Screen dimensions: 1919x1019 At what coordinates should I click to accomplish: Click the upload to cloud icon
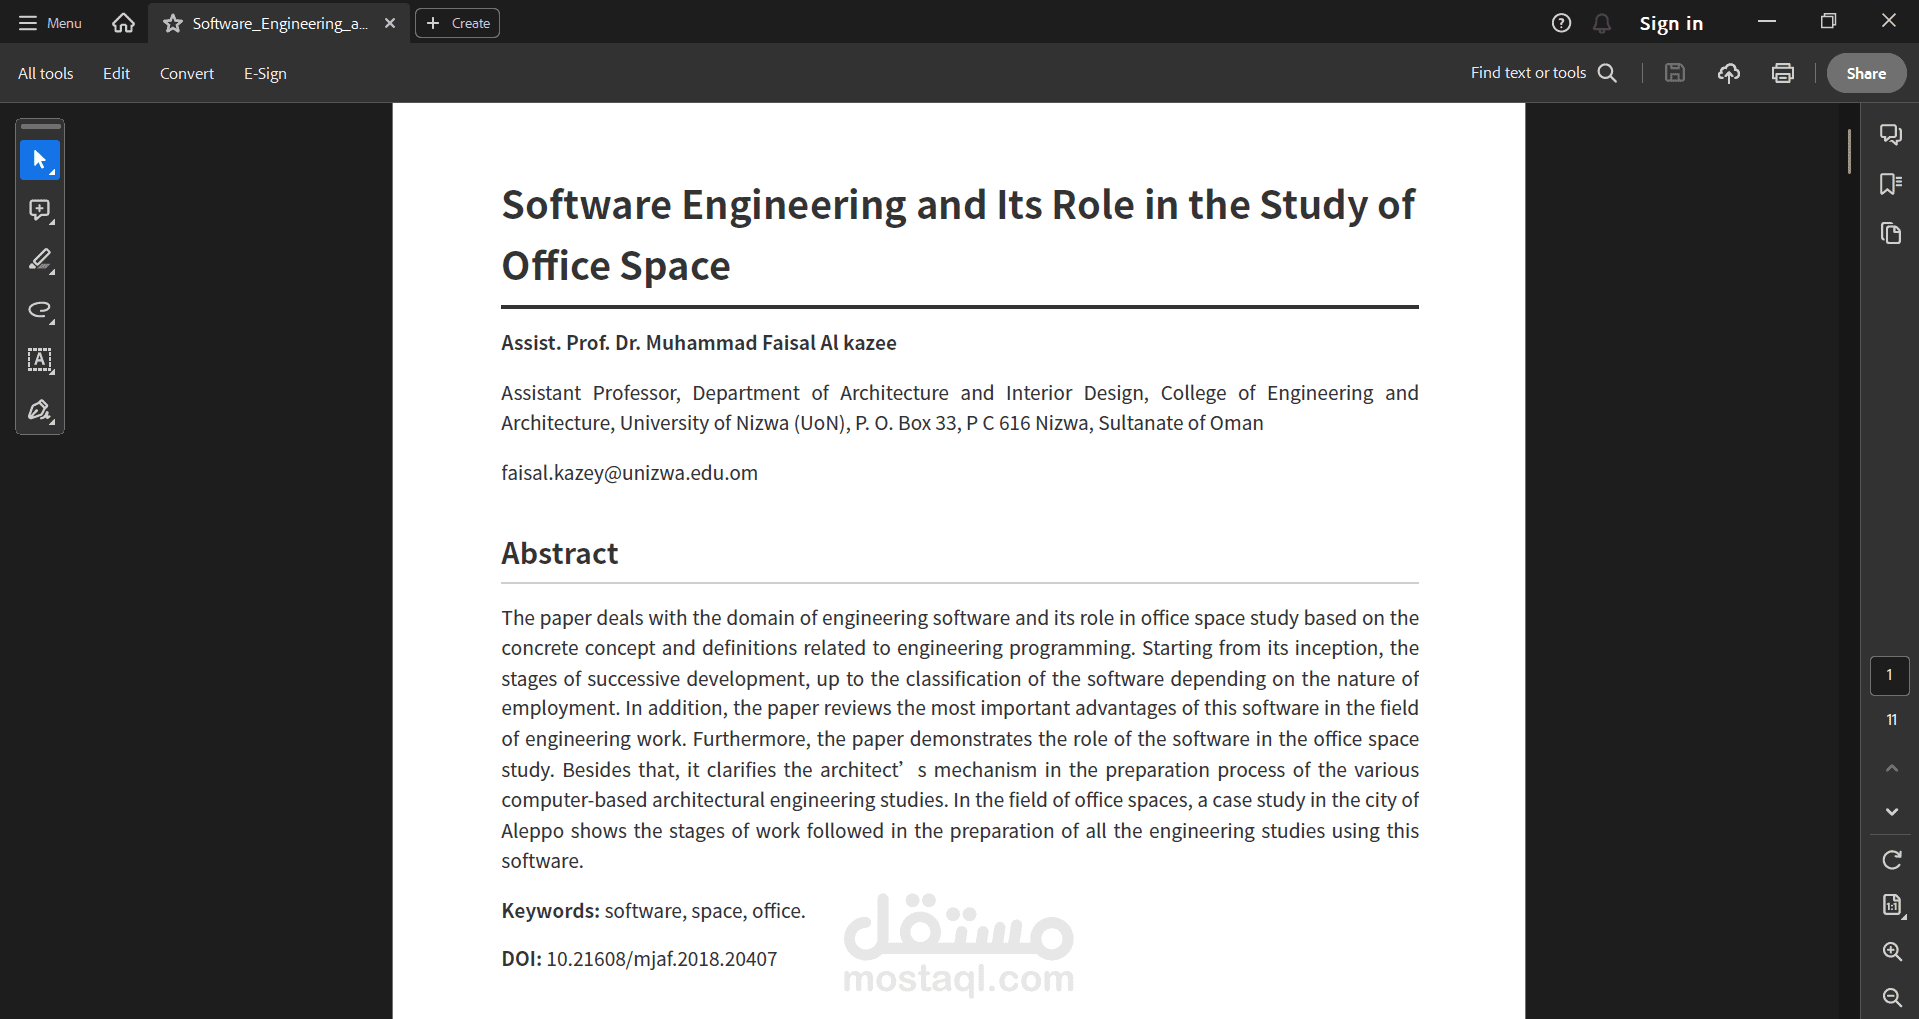coord(1729,73)
